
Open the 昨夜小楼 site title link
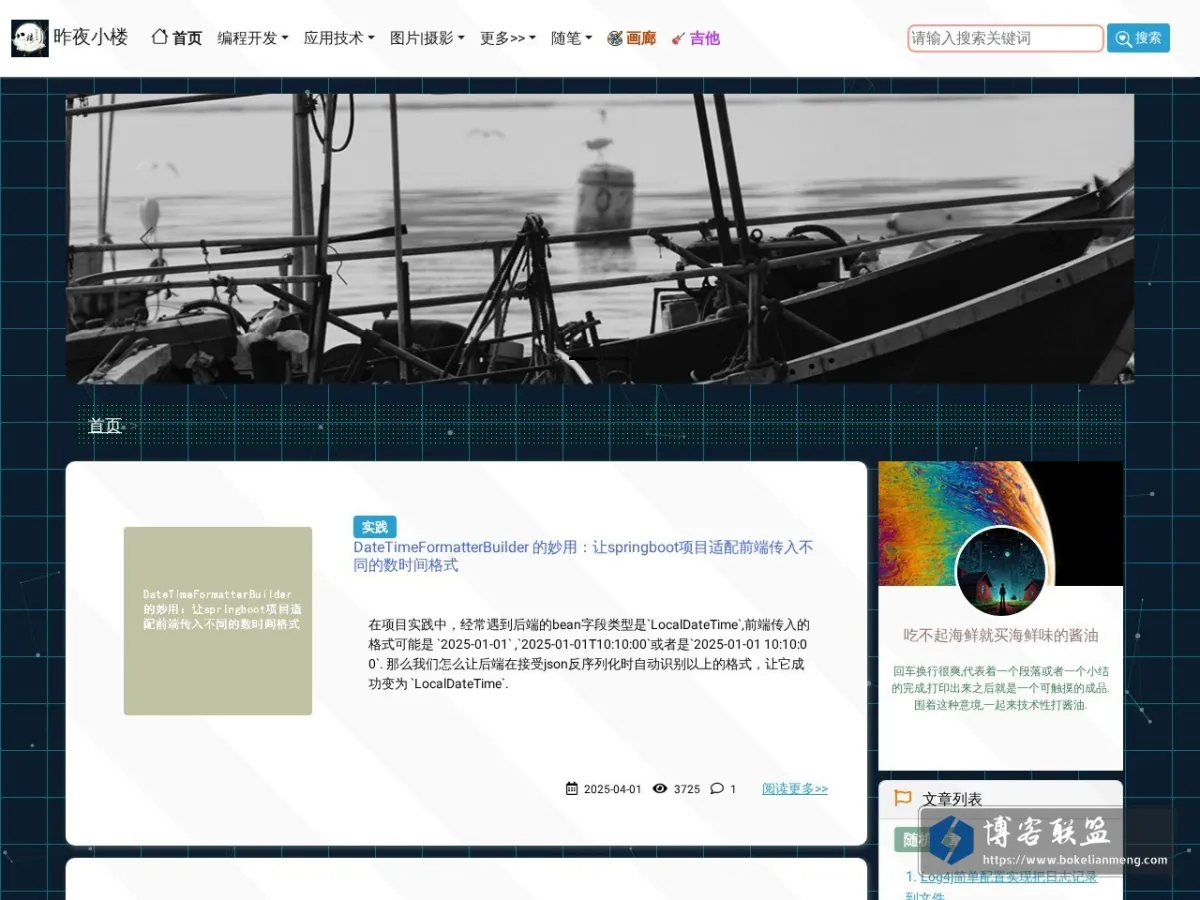(x=91, y=38)
